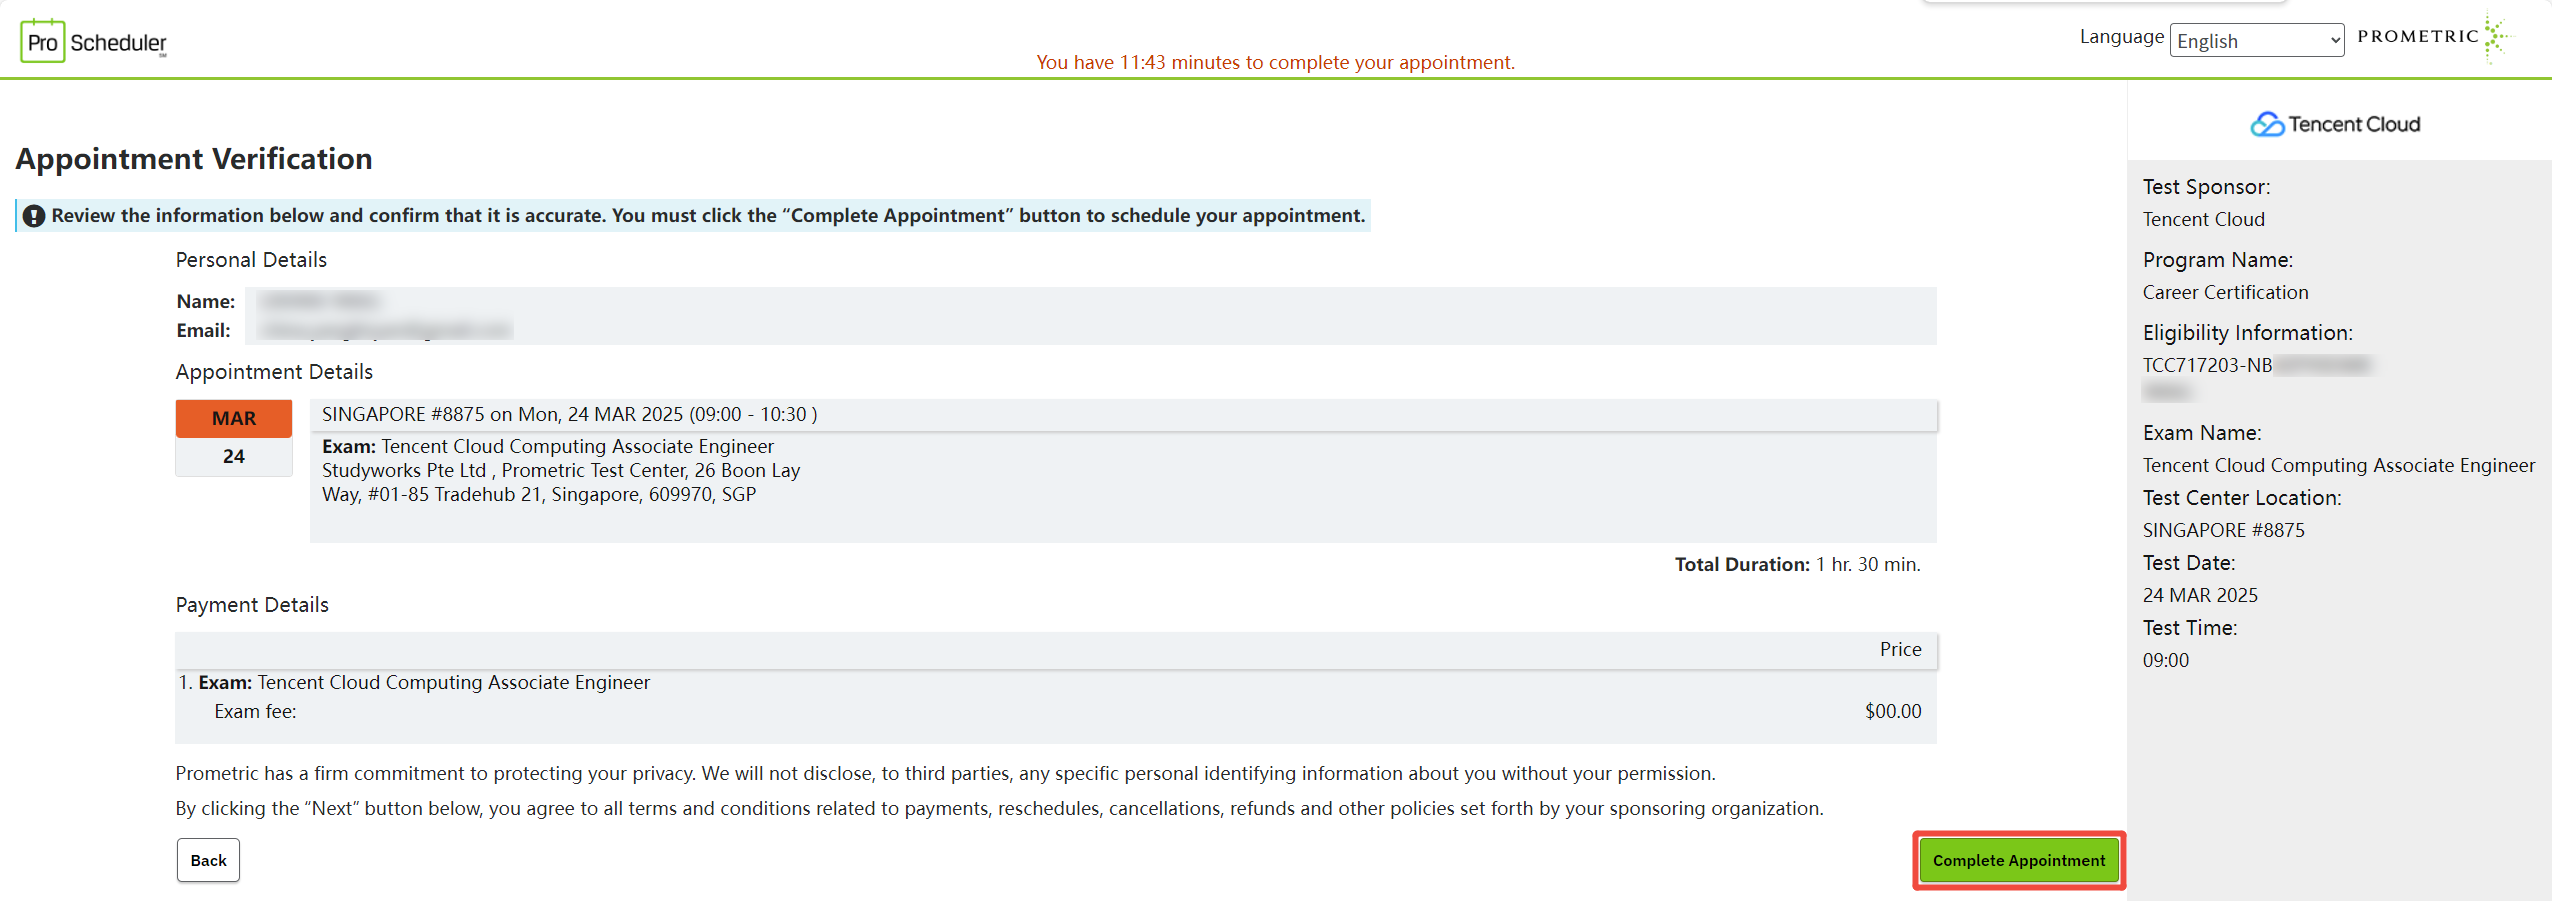The width and height of the screenshot is (2552, 901).
Task: Click the MAR 24 calendar date icon
Action: coord(234,437)
